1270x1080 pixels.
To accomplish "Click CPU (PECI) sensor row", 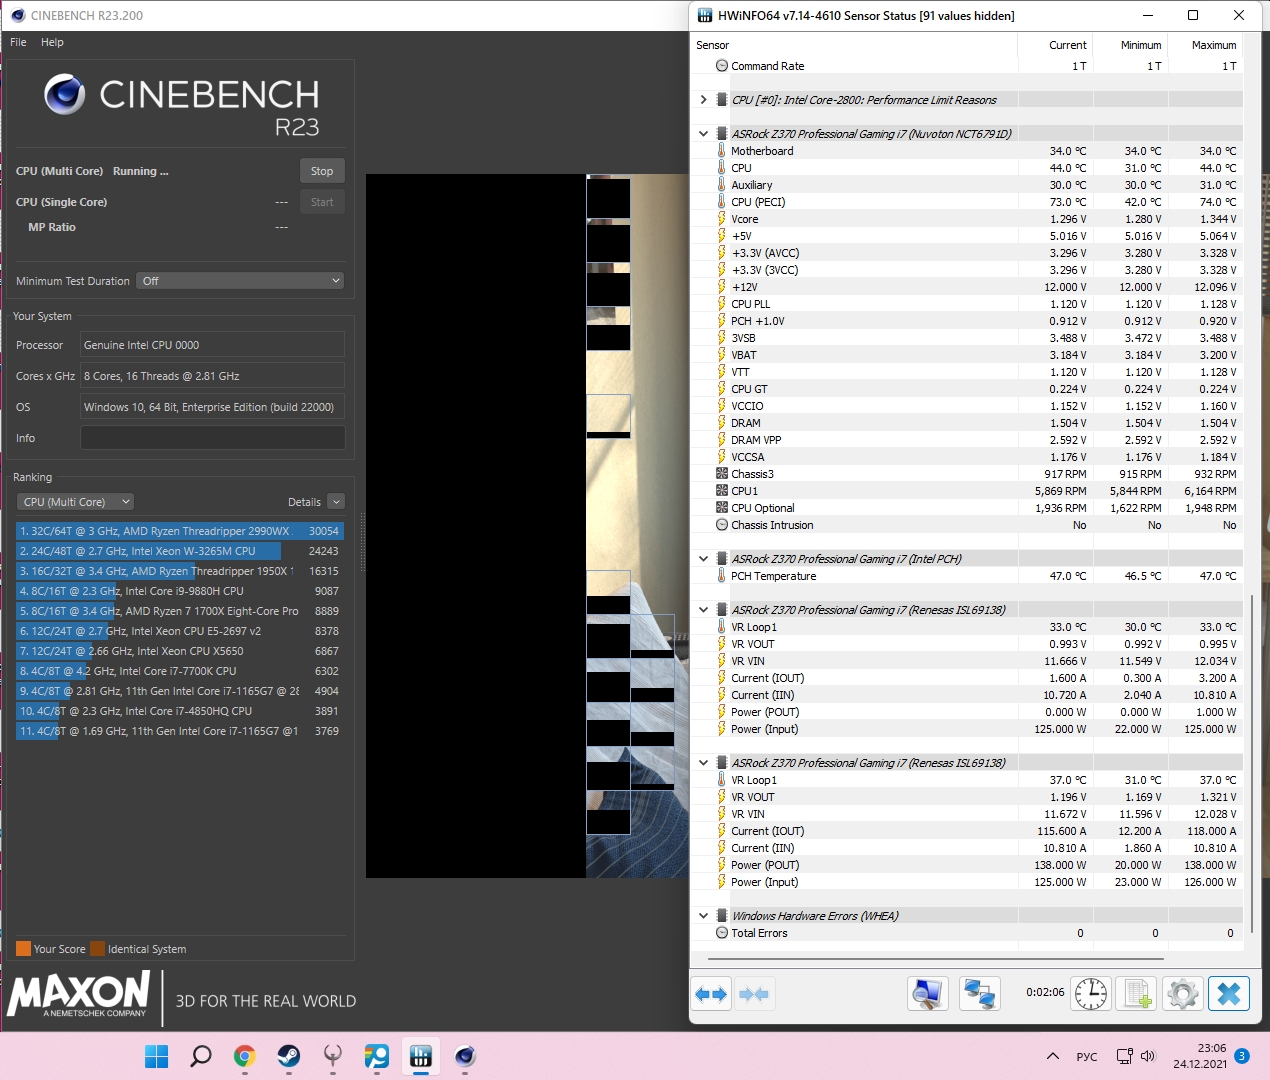I will click(x=967, y=202).
